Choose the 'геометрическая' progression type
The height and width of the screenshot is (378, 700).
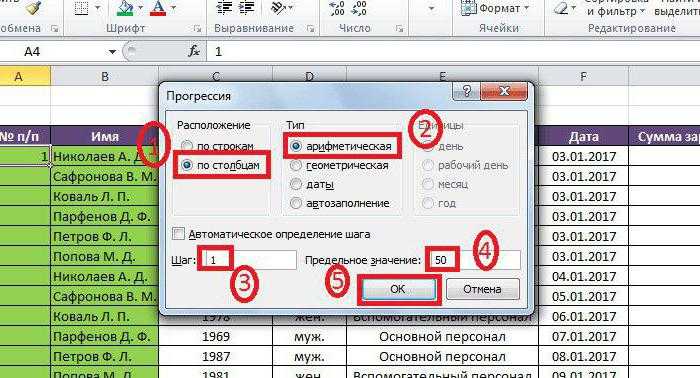(296, 166)
